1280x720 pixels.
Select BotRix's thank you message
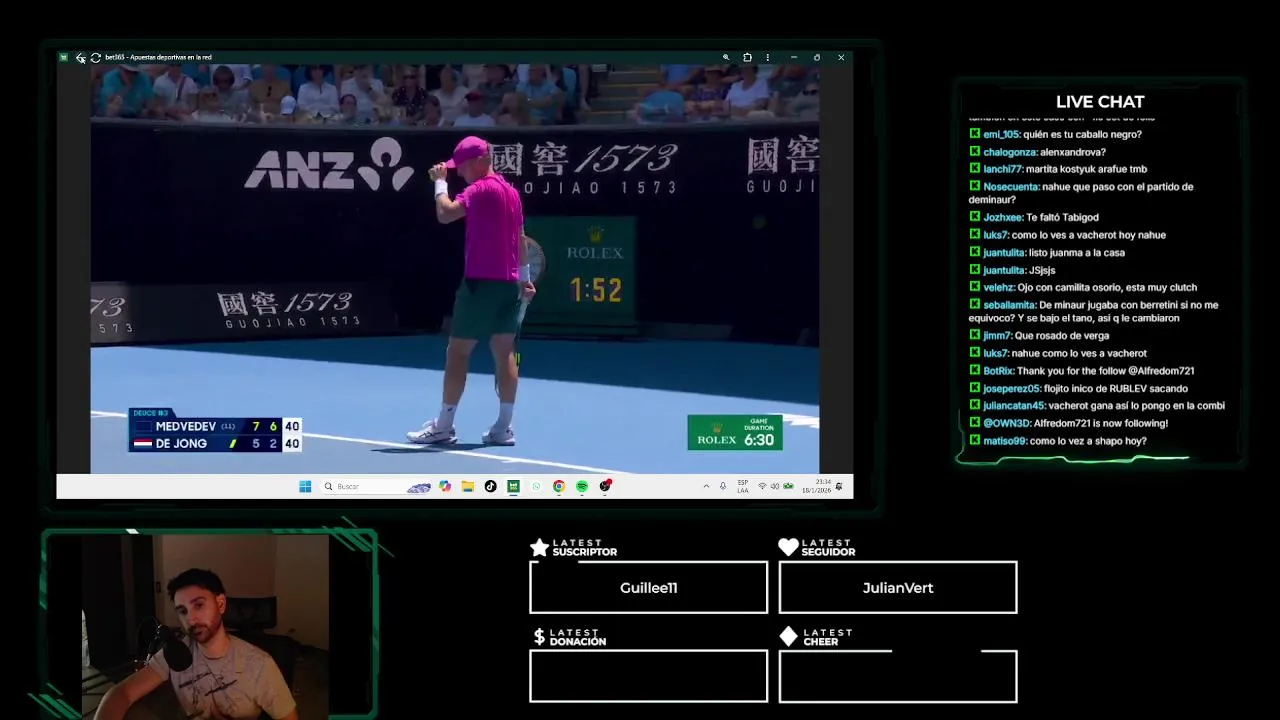point(1082,371)
